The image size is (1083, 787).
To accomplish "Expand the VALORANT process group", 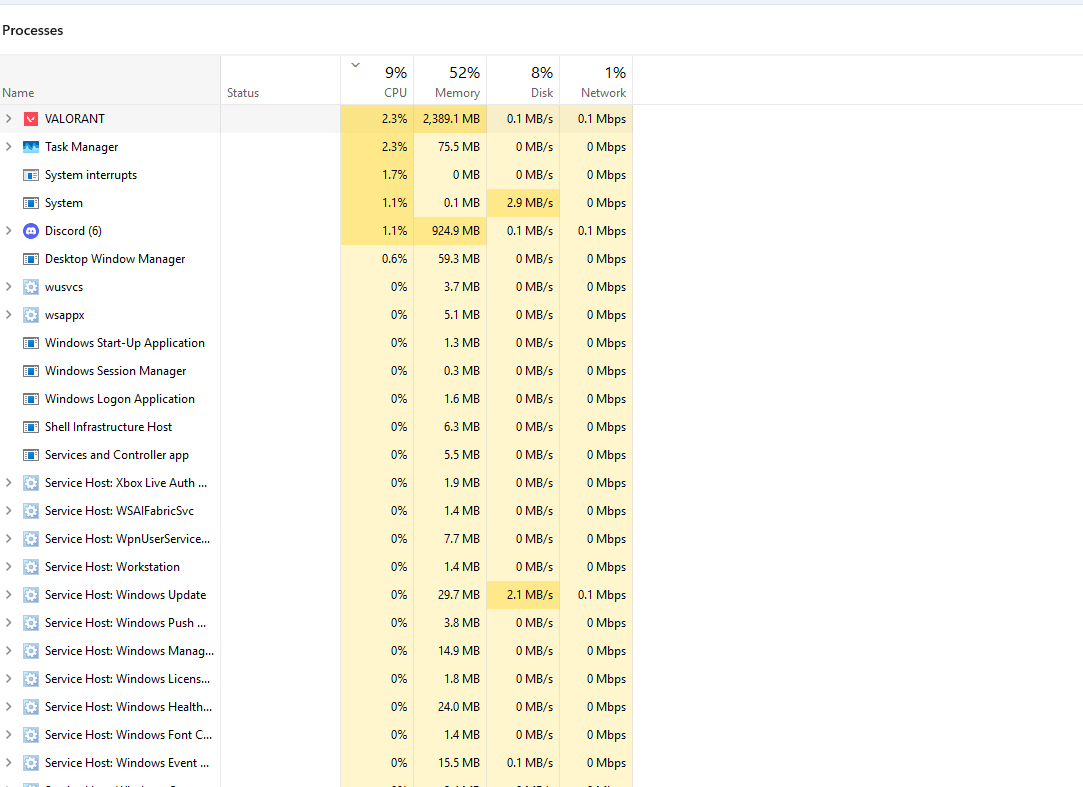I will [8, 119].
